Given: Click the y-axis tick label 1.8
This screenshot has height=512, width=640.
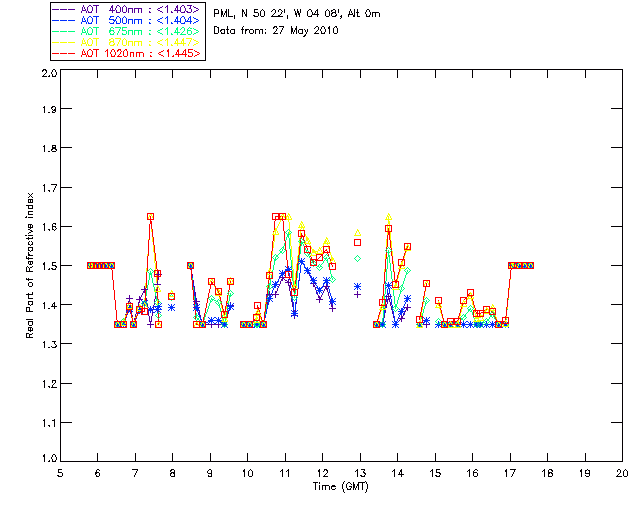Looking at the screenshot, I should [49, 148].
